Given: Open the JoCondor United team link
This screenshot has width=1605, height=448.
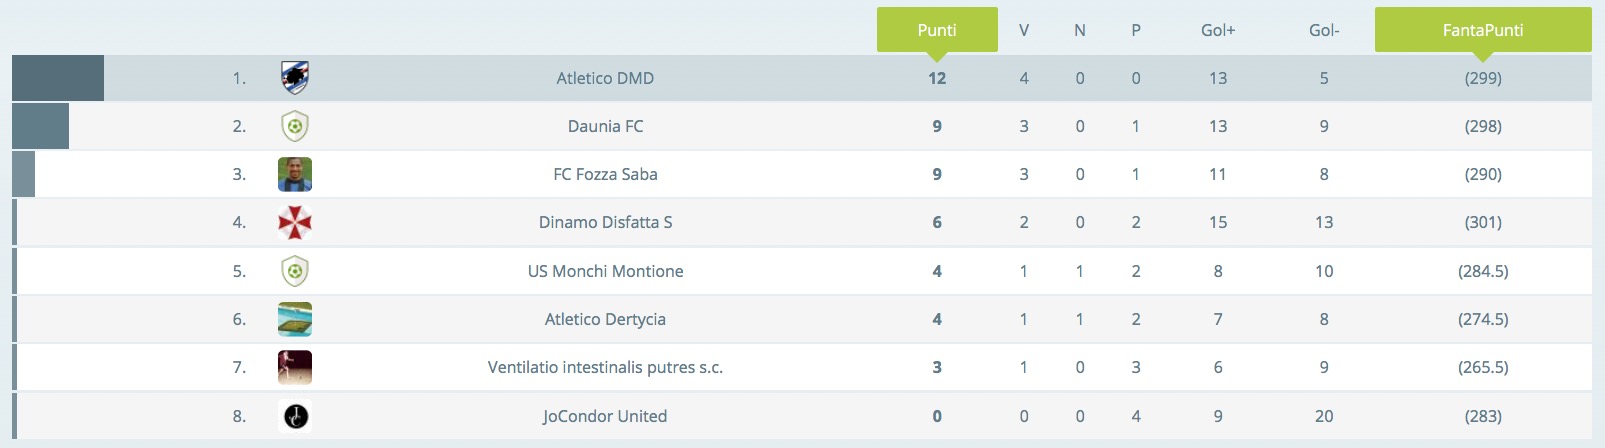Looking at the screenshot, I should tap(605, 416).
